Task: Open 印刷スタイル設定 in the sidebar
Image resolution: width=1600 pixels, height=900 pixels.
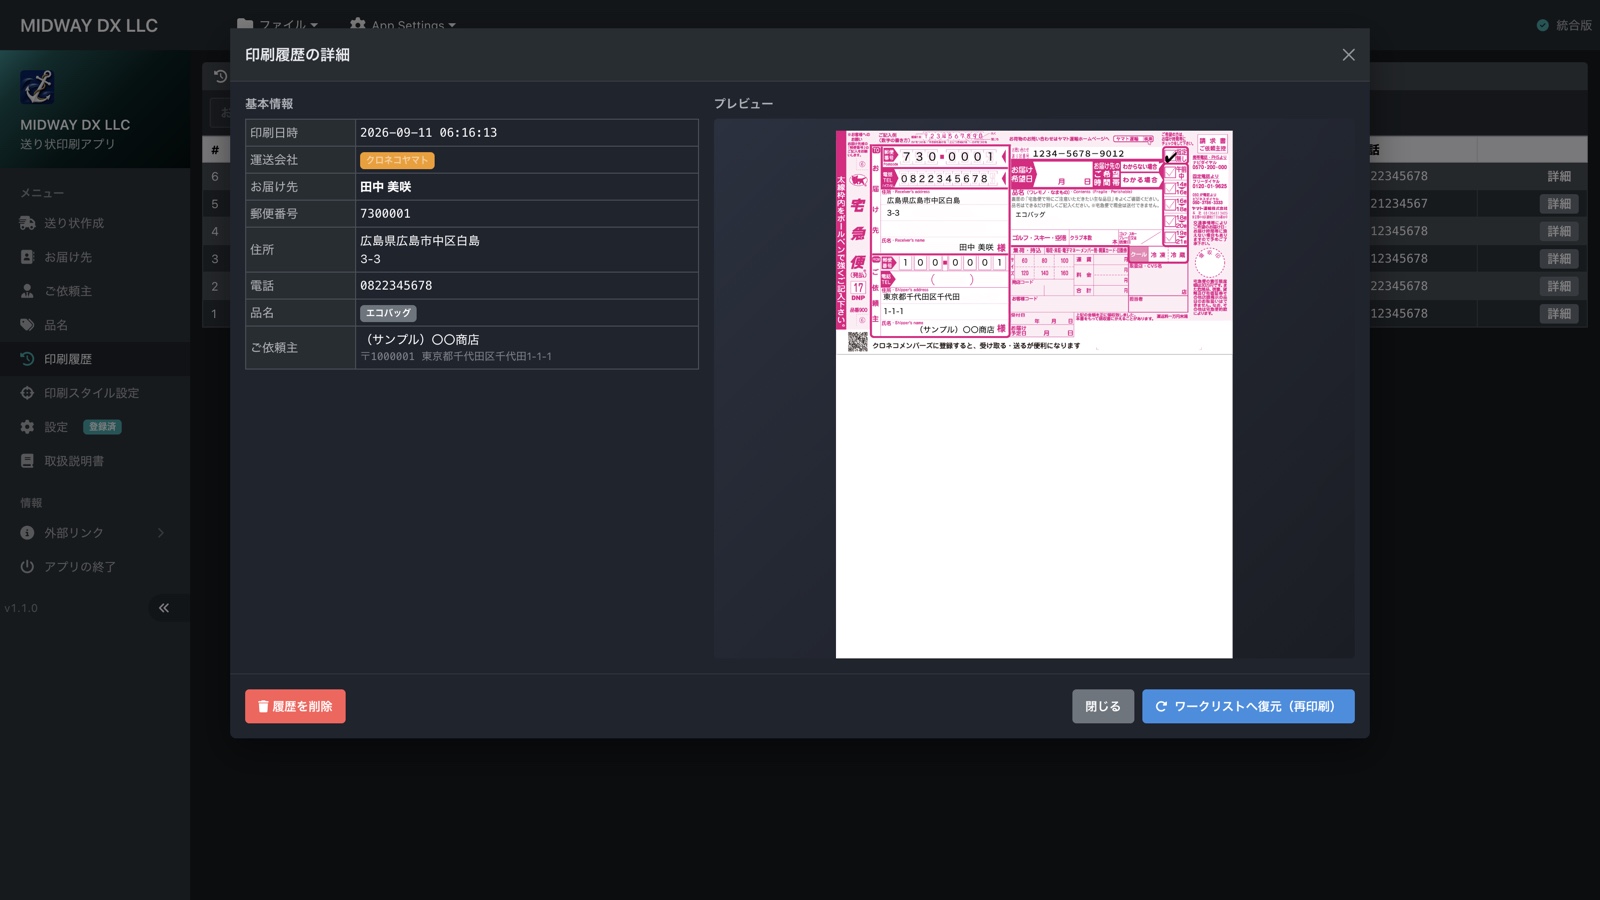Action: pos(95,393)
